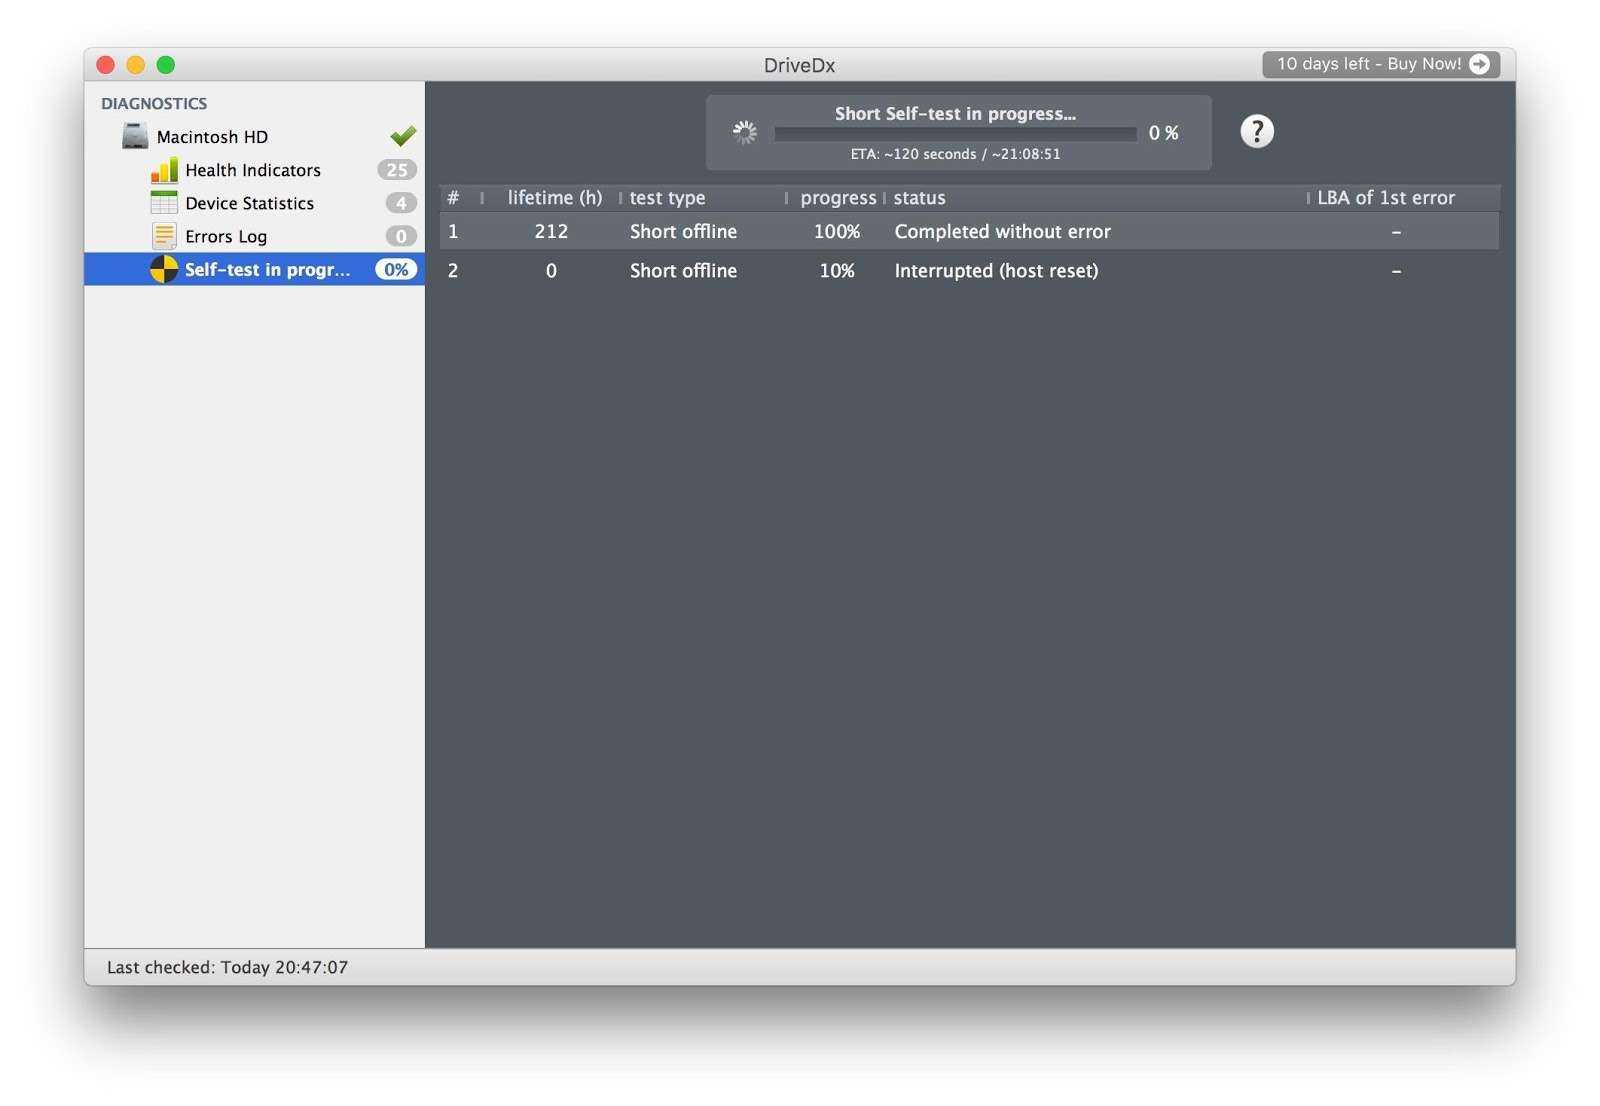Click the 10 days left Buy Now button
This screenshot has height=1106, width=1600.
1368,64
